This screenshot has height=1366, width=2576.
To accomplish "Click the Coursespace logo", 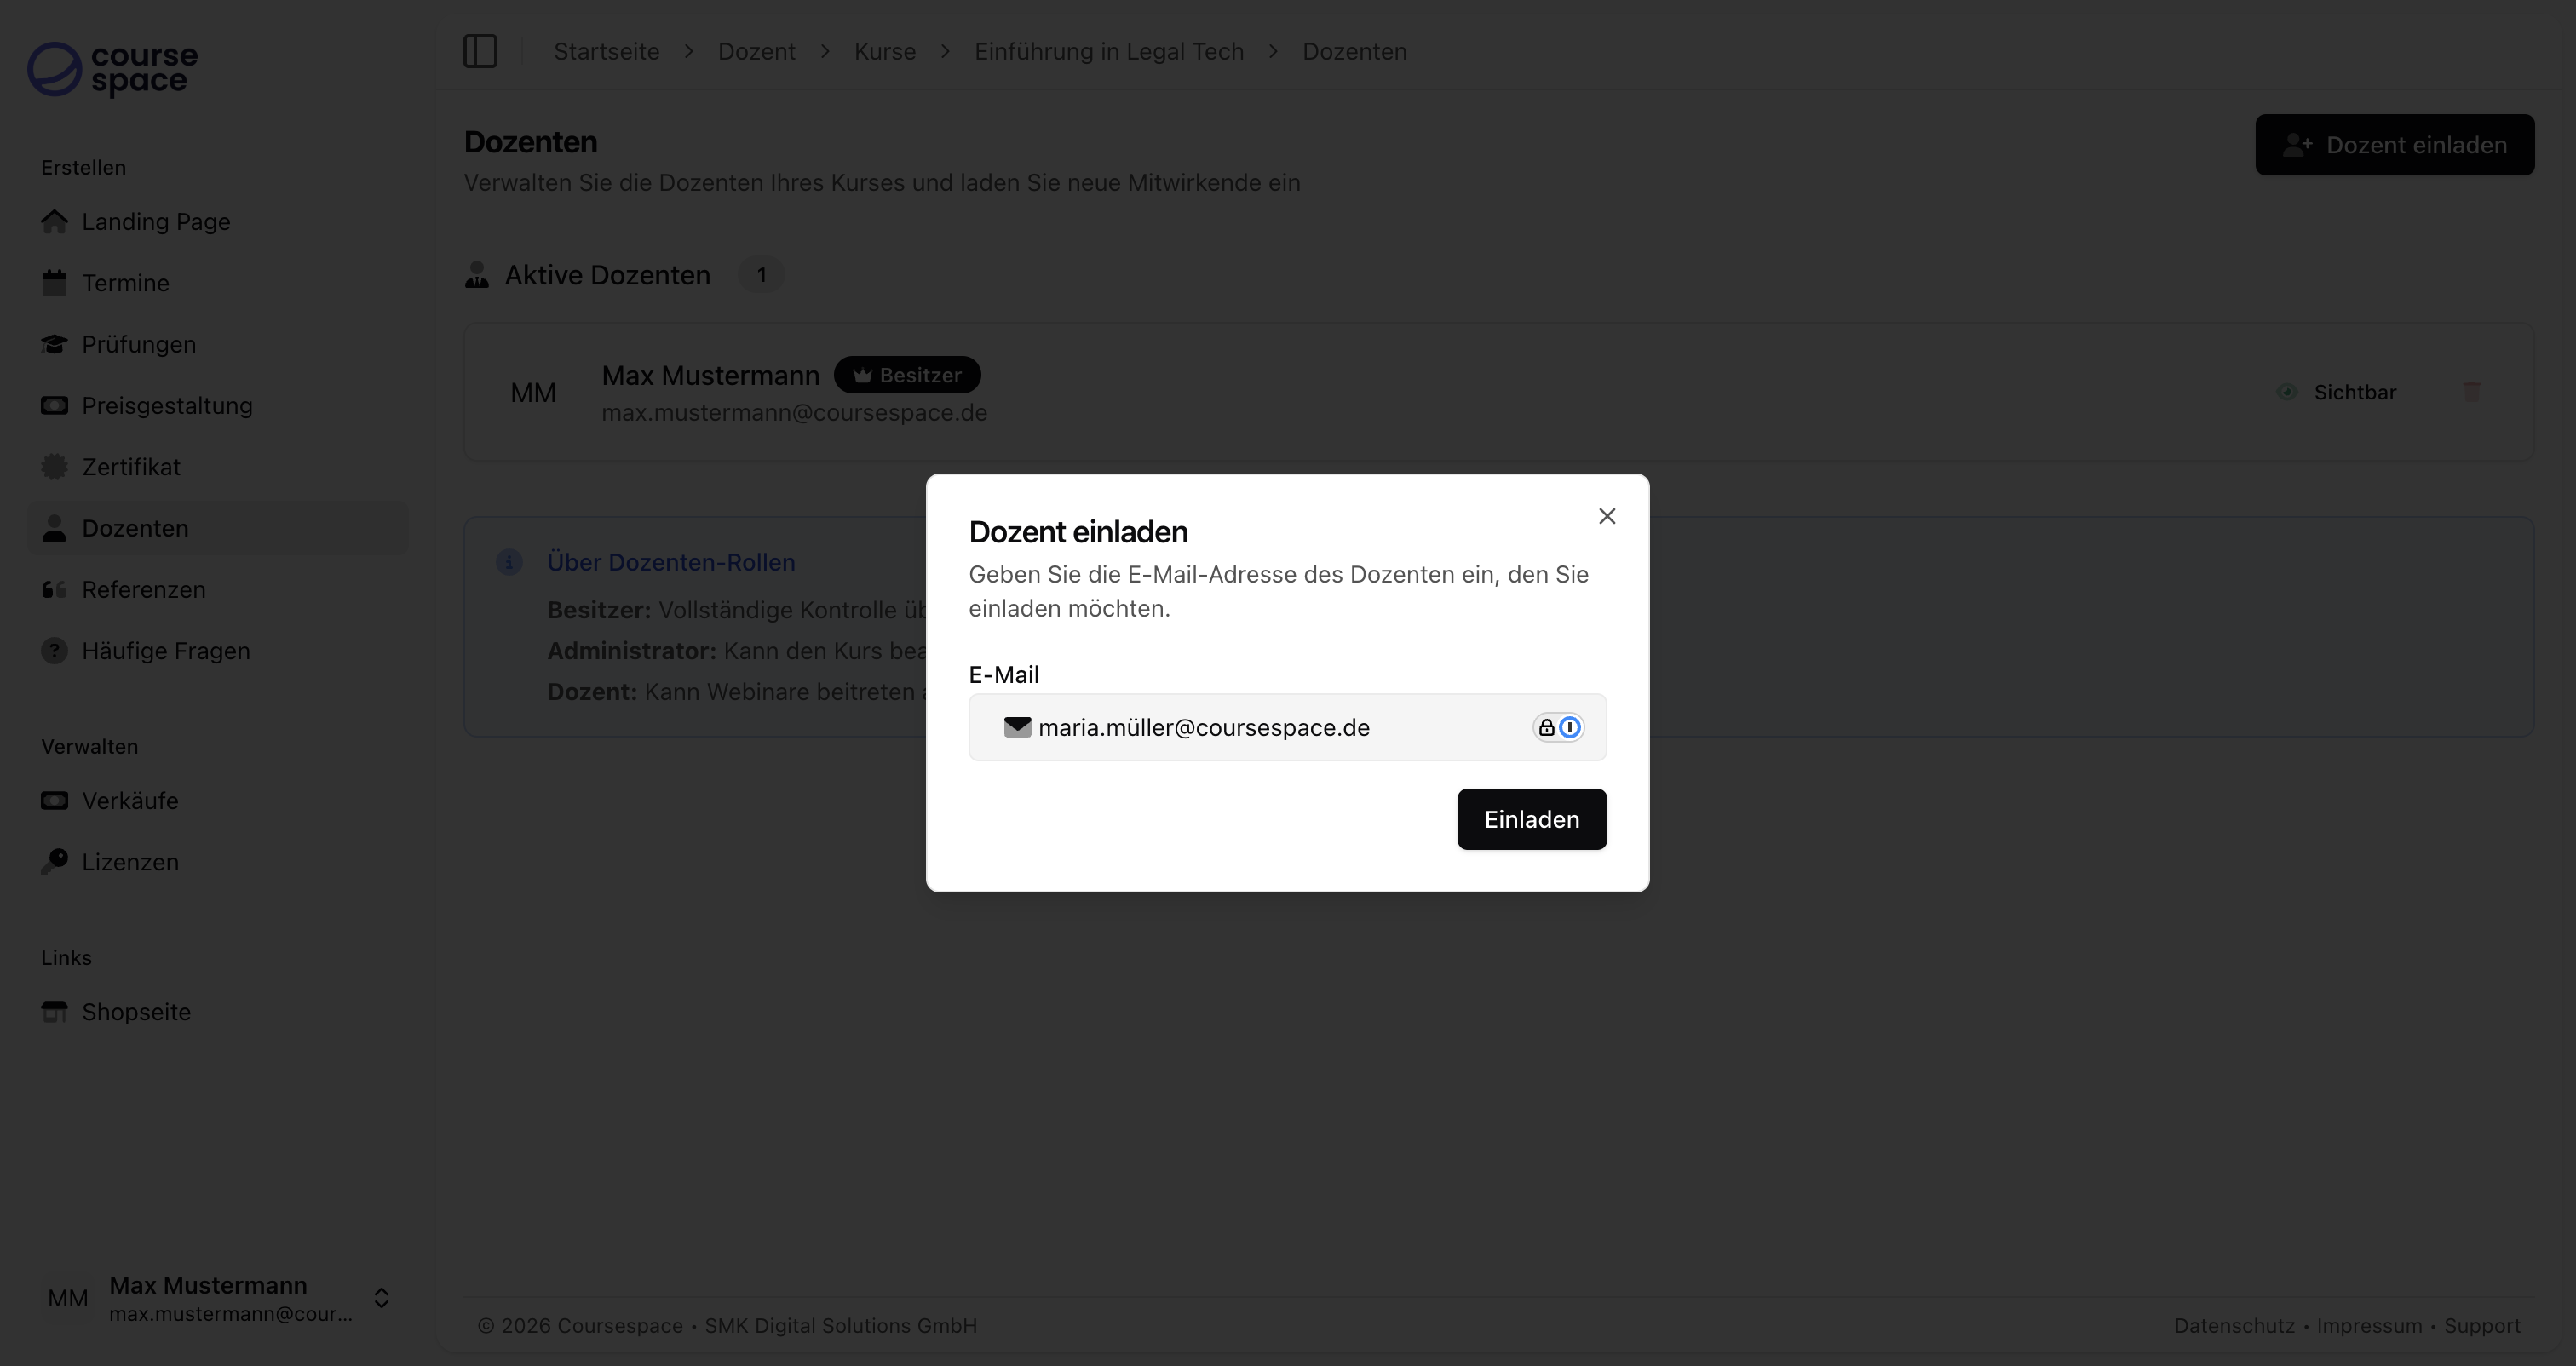I will [x=112, y=69].
